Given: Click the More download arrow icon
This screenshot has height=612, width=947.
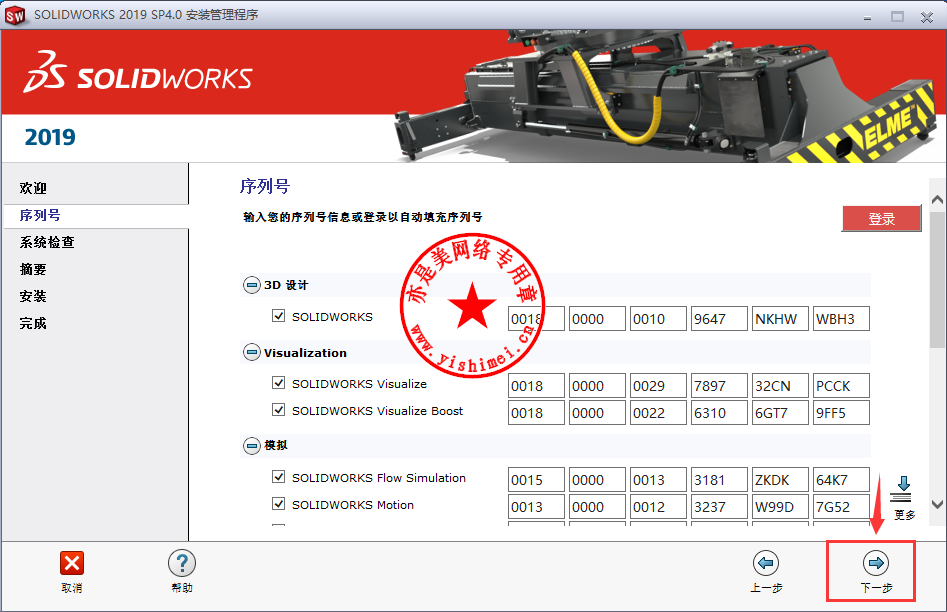Looking at the screenshot, I should click(904, 489).
